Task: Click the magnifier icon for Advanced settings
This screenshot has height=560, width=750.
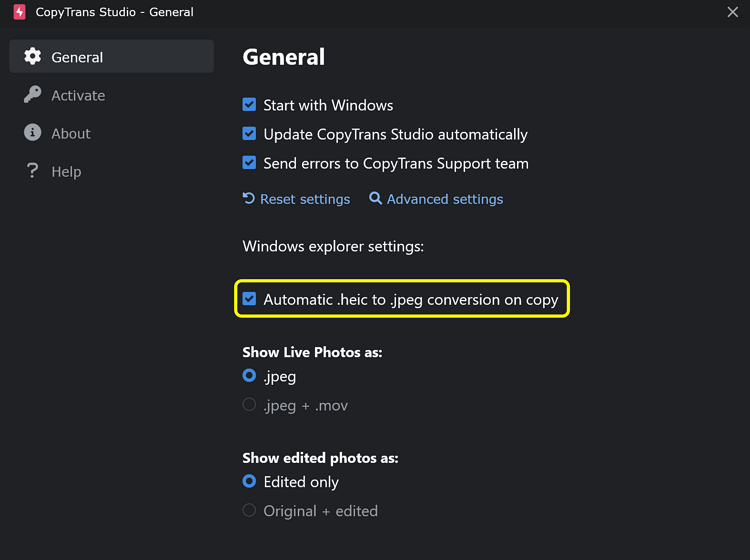Action: 375,198
